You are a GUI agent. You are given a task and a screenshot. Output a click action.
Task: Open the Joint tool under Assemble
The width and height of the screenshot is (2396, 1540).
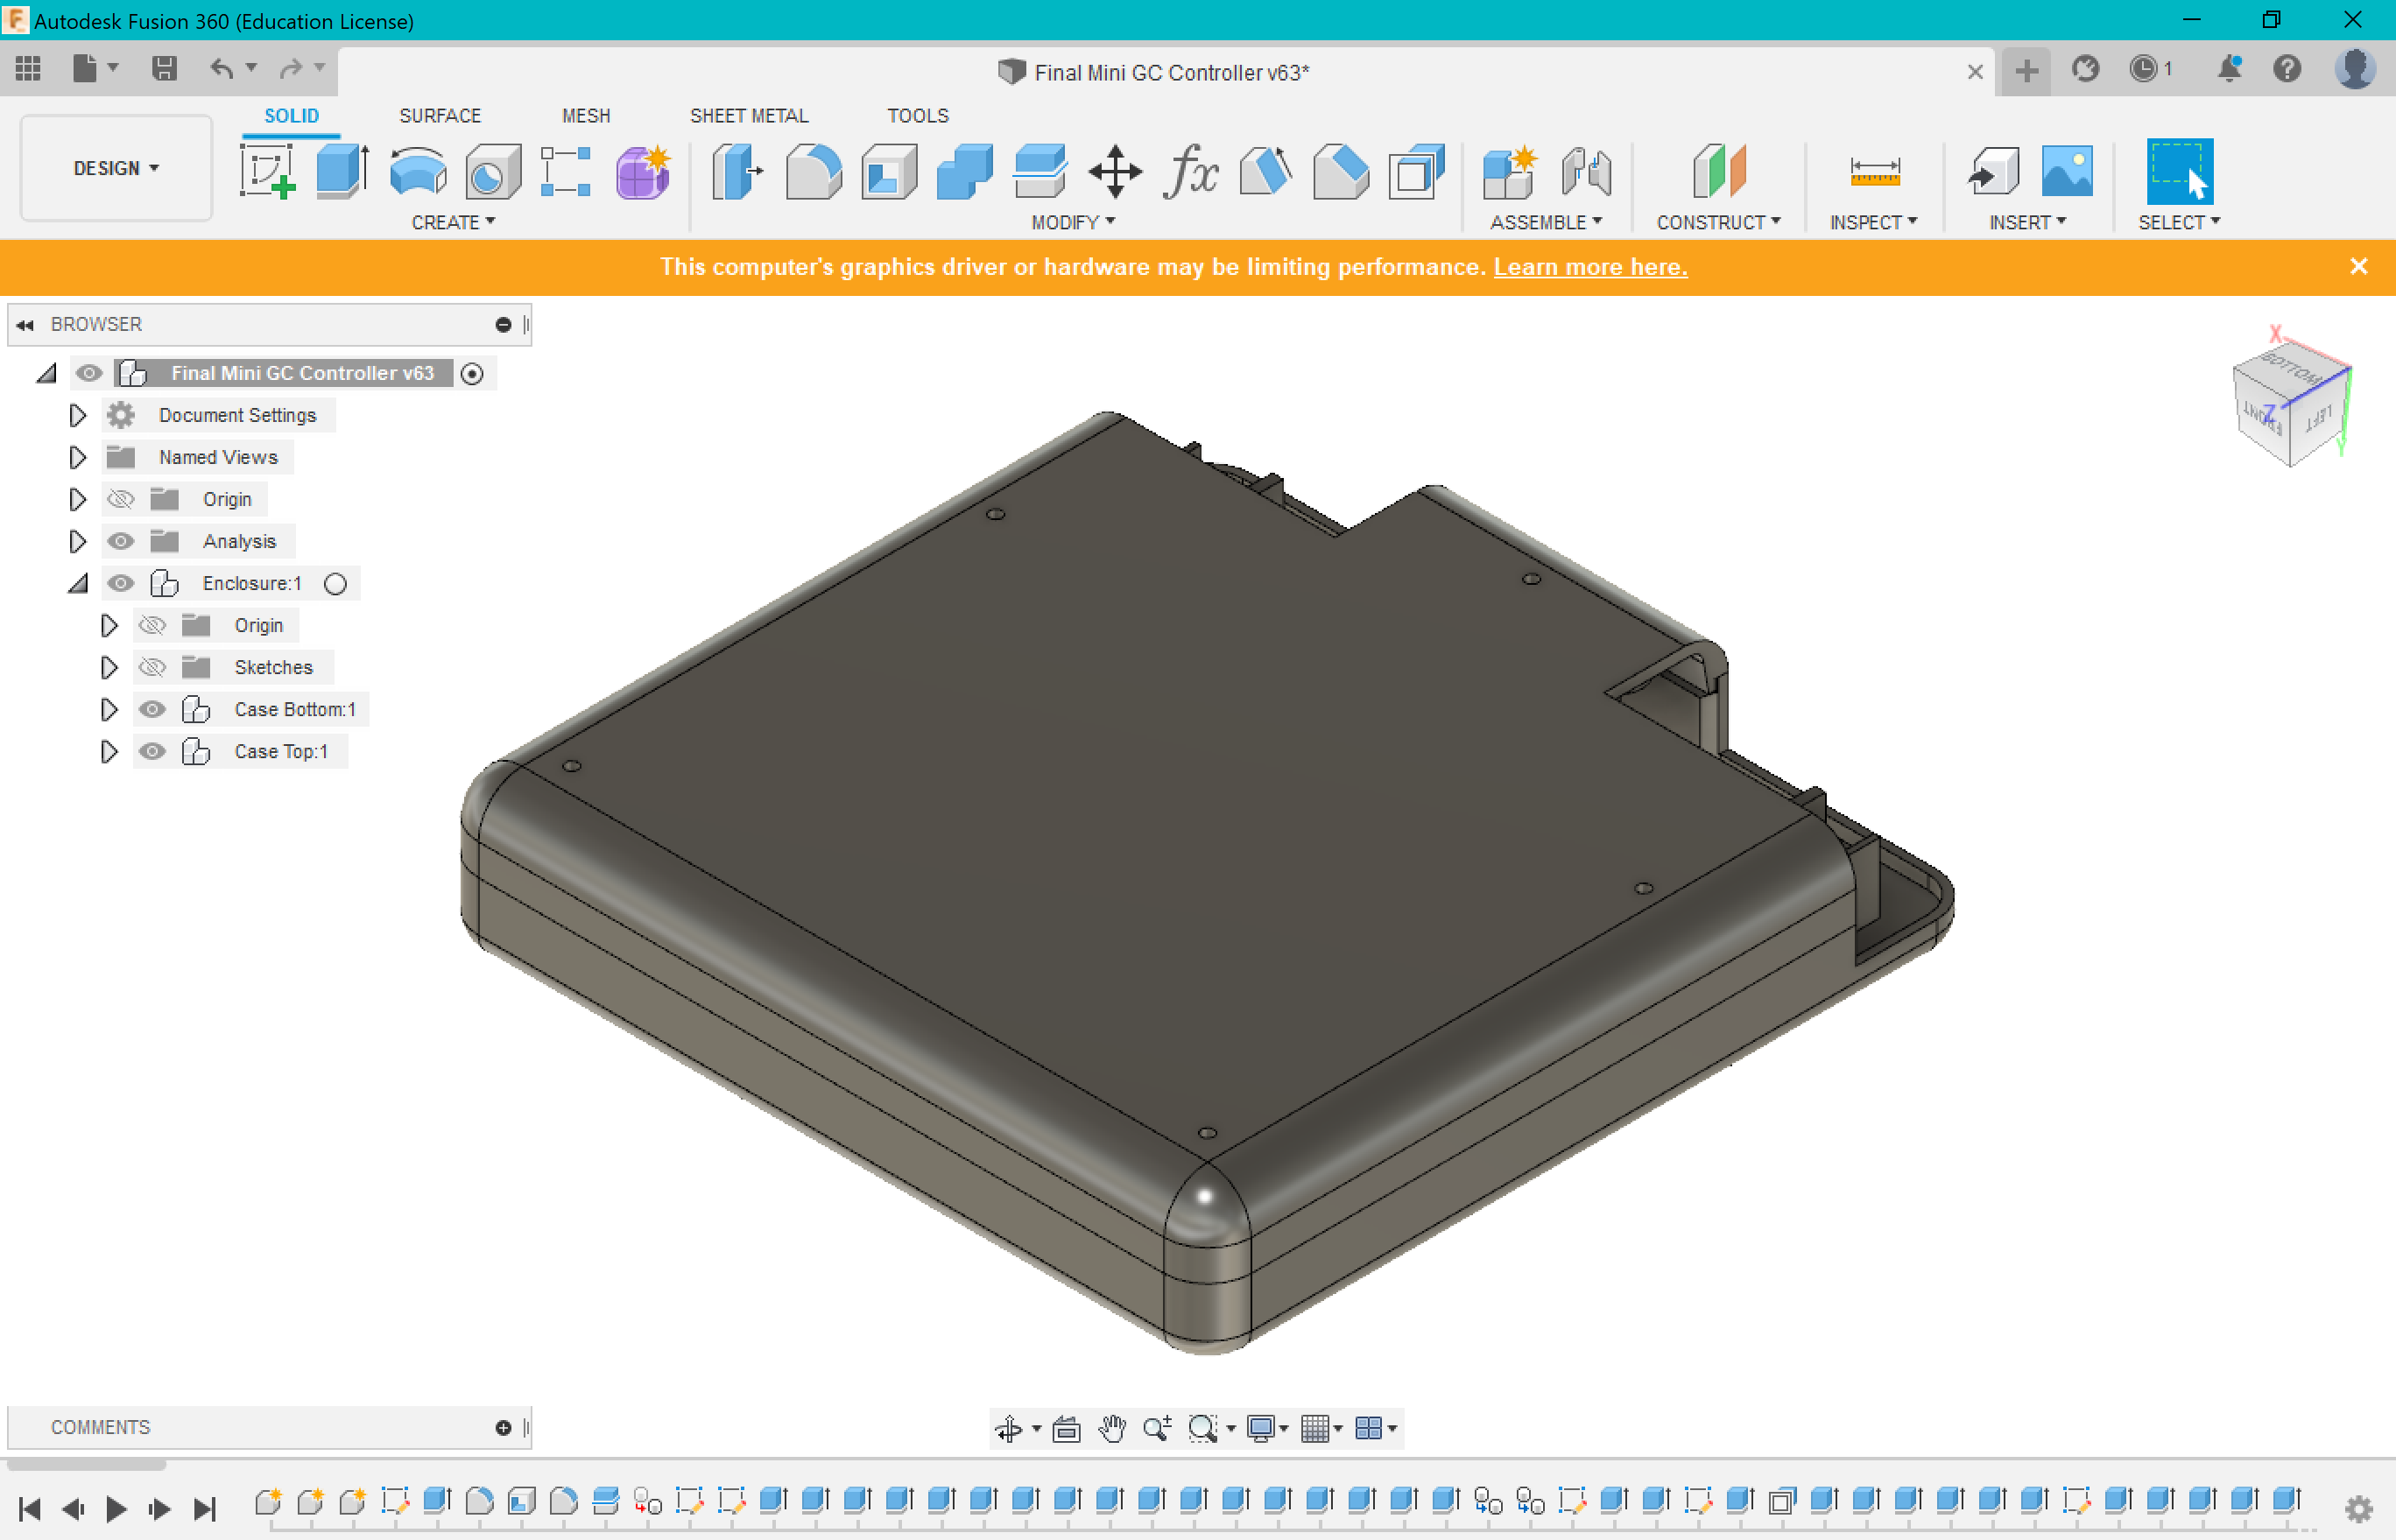(1586, 172)
